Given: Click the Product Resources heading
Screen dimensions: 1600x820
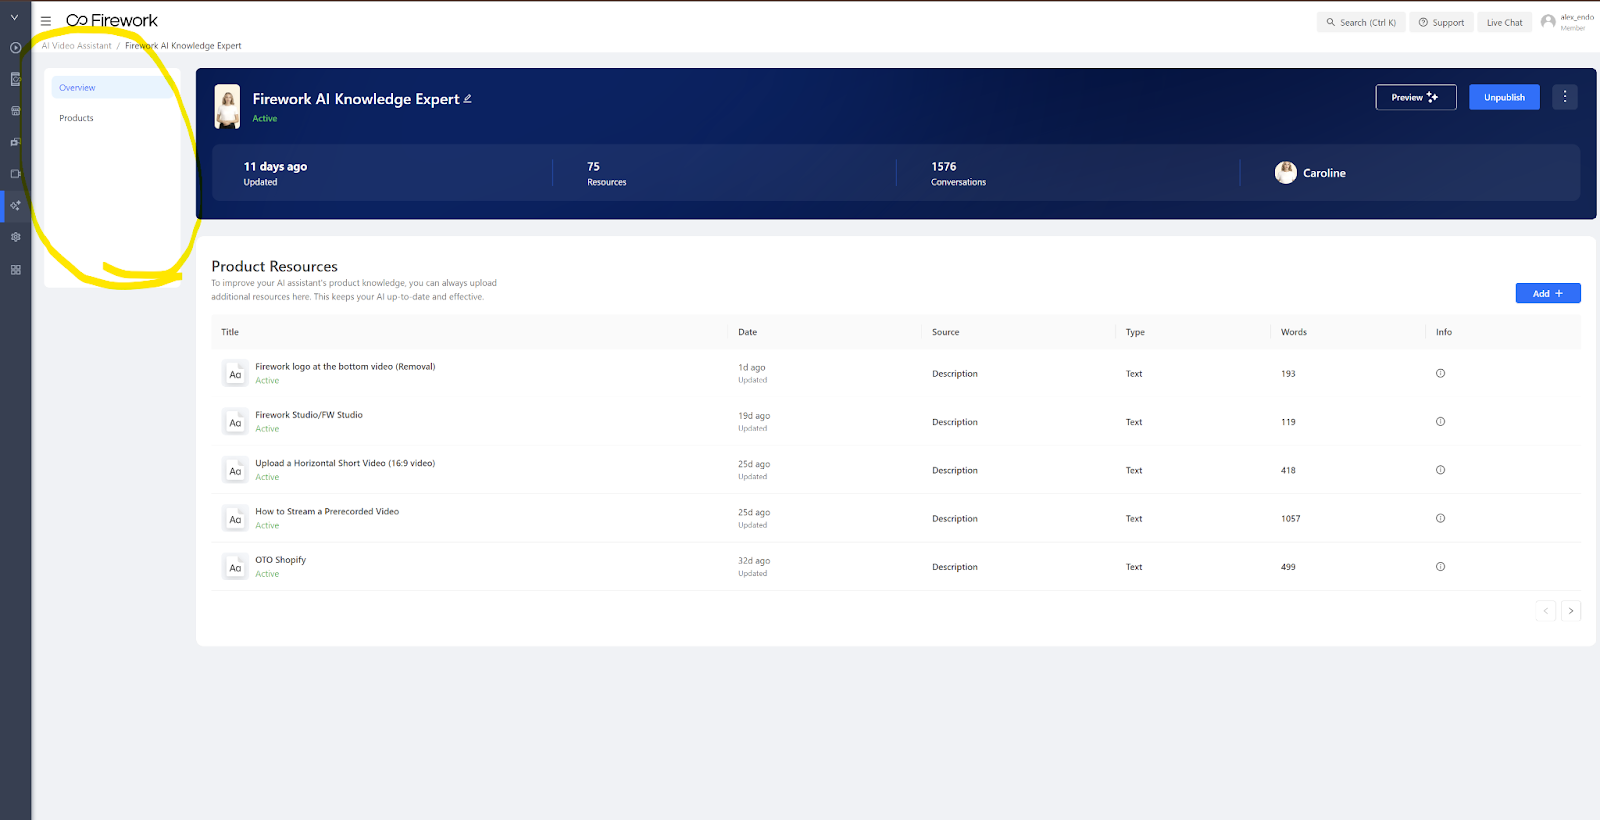Looking at the screenshot, I should 275,266.
